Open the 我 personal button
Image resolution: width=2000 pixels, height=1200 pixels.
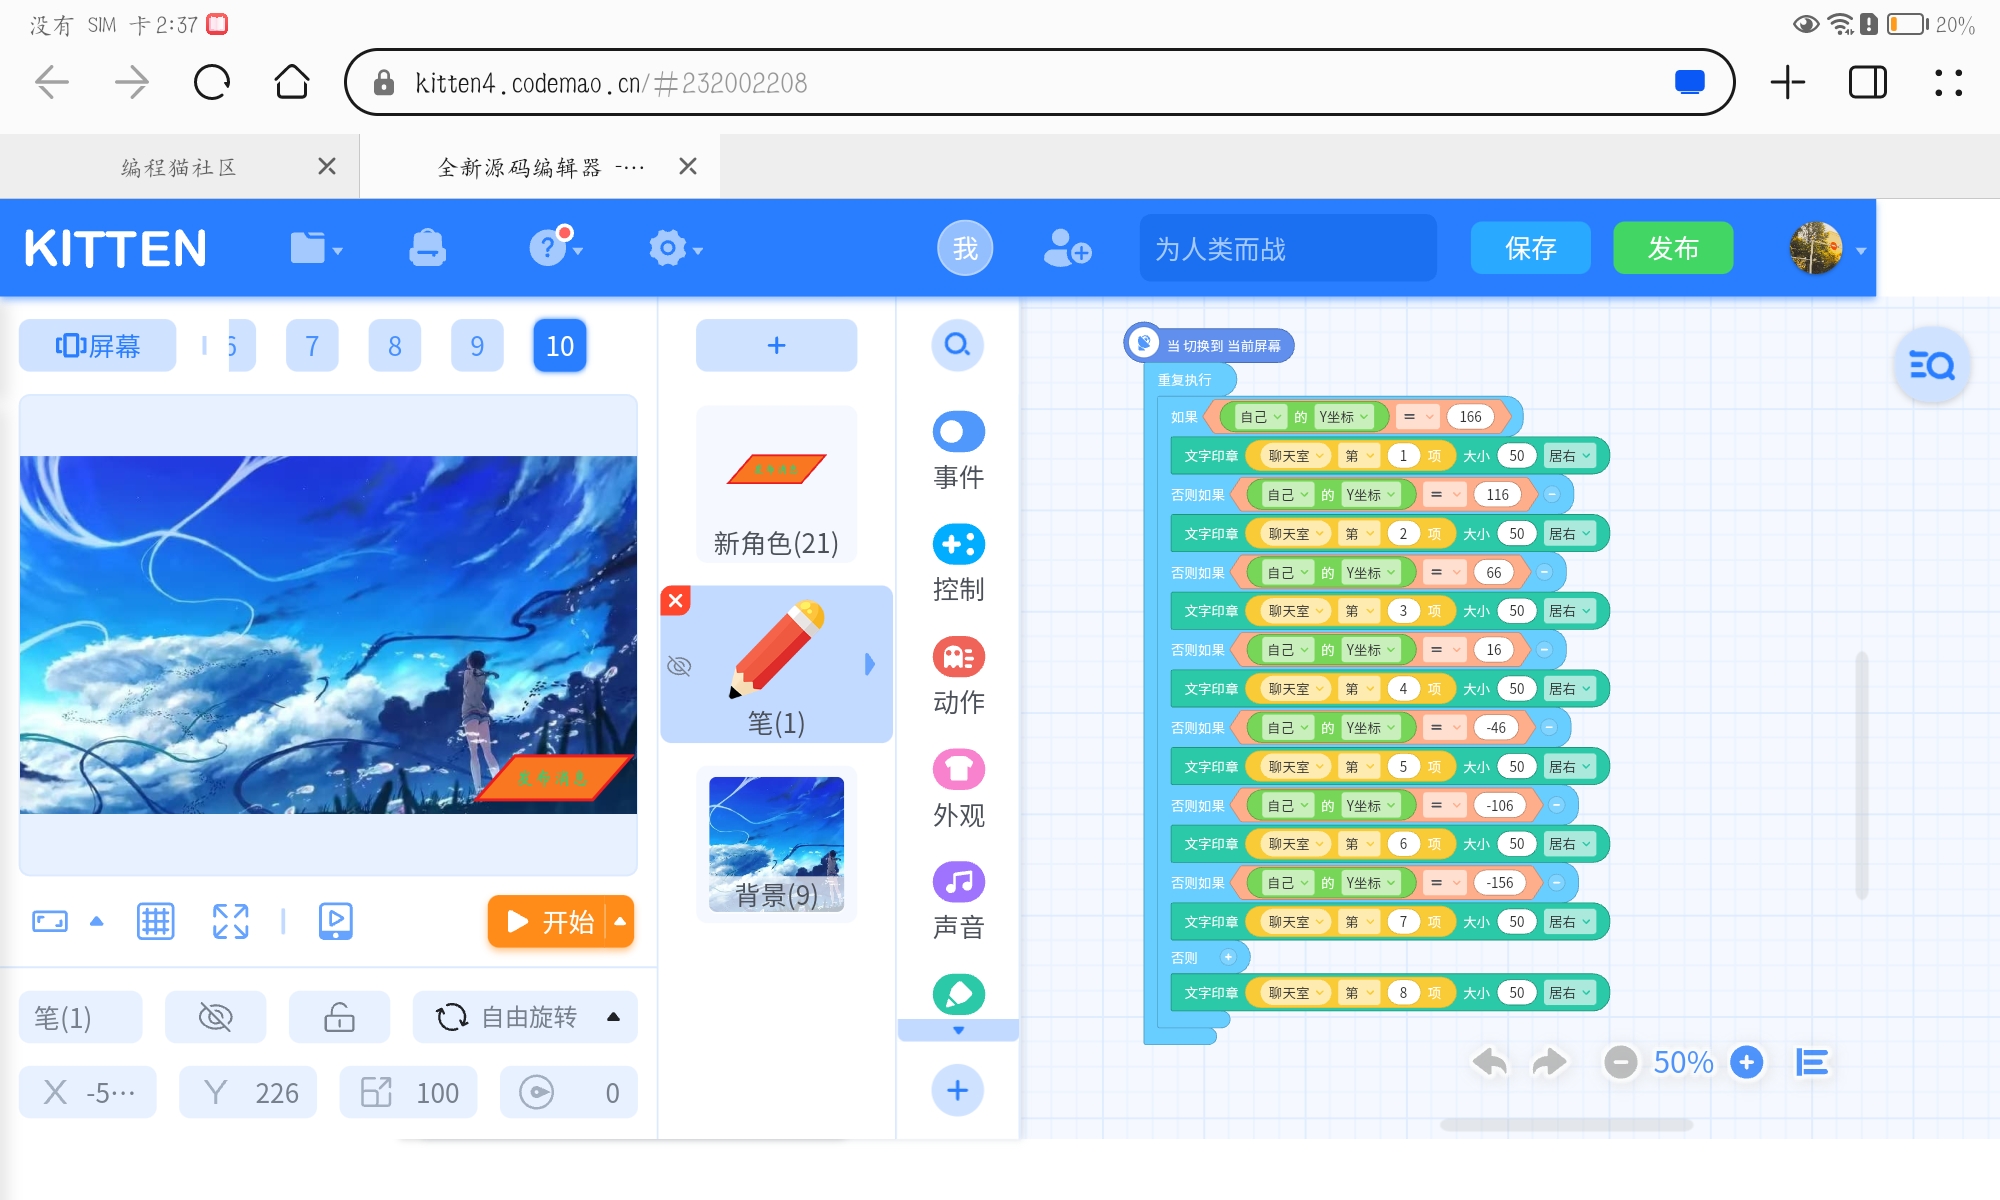965,248
